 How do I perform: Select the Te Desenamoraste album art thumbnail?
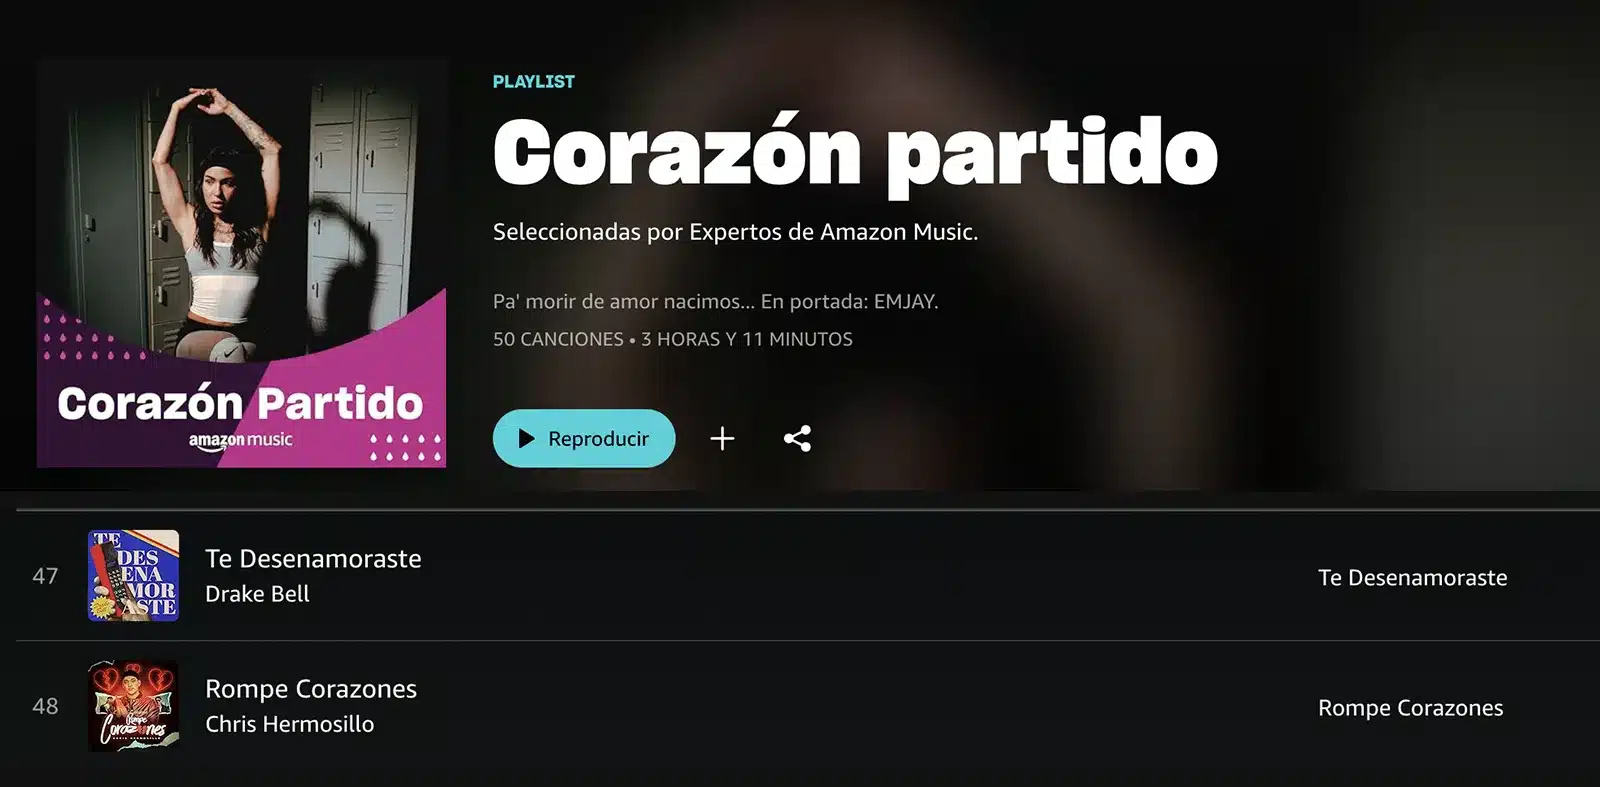(x=133, y=575)
